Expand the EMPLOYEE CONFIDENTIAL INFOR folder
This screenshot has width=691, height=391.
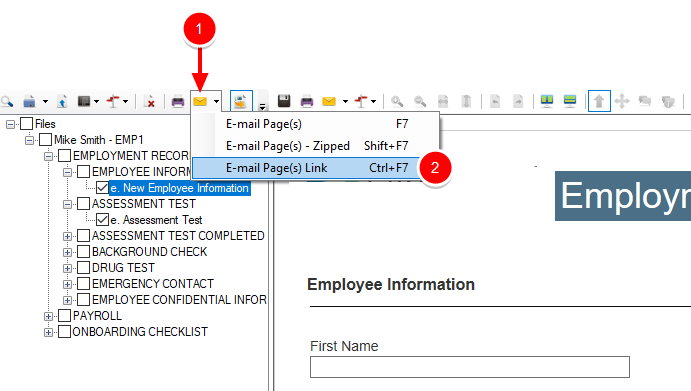[x=67, y=300]
